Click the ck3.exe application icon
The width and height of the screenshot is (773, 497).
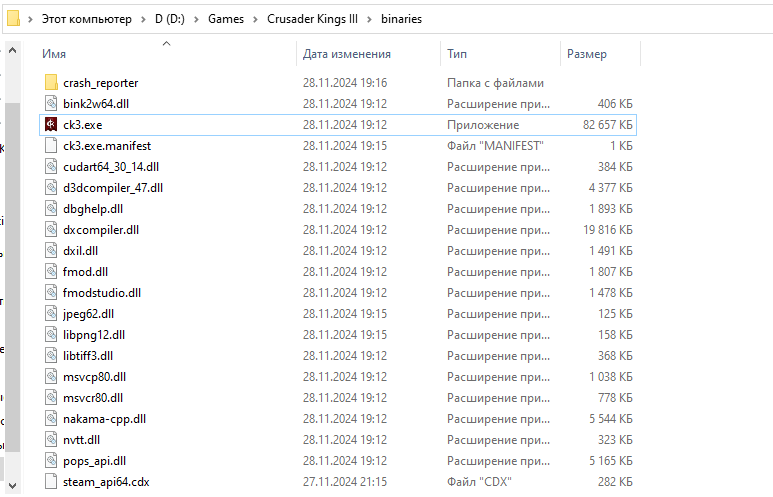51,124
